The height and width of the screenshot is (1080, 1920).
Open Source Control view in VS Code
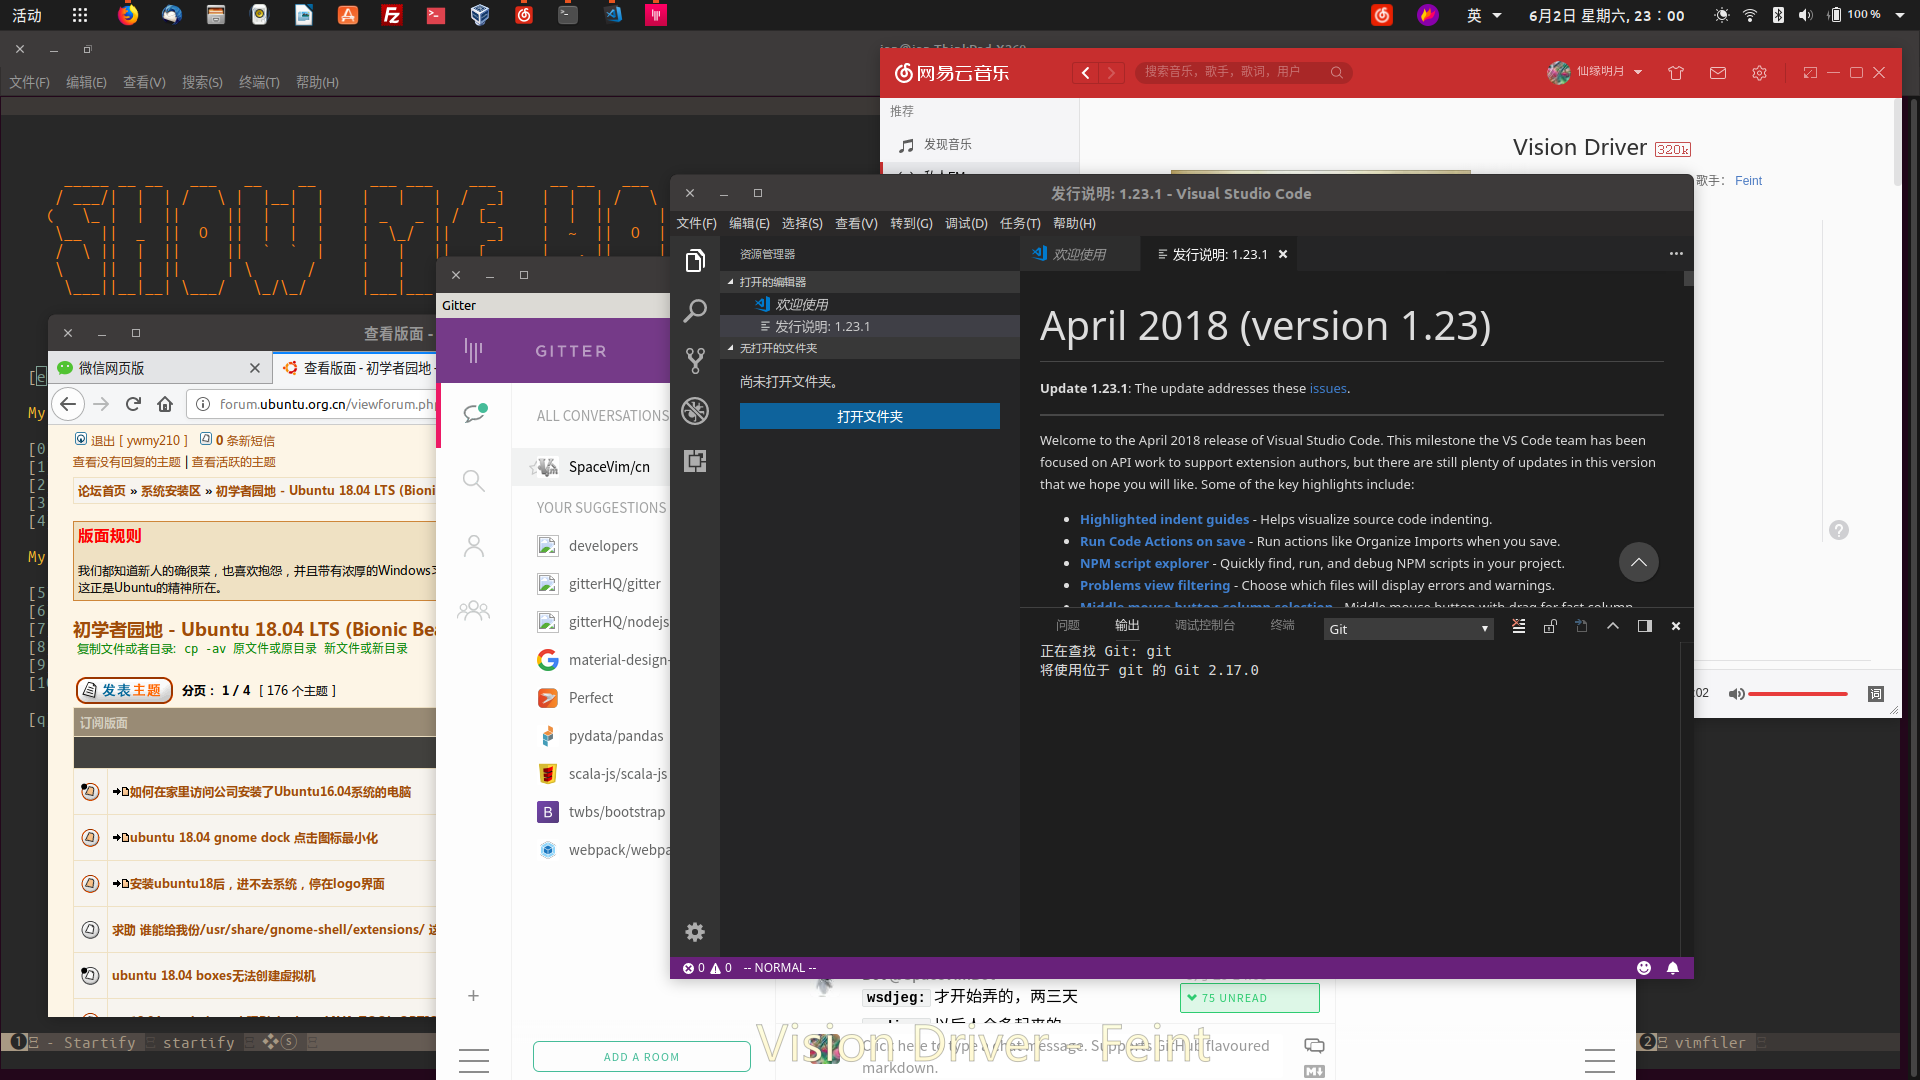click(695, 361)
